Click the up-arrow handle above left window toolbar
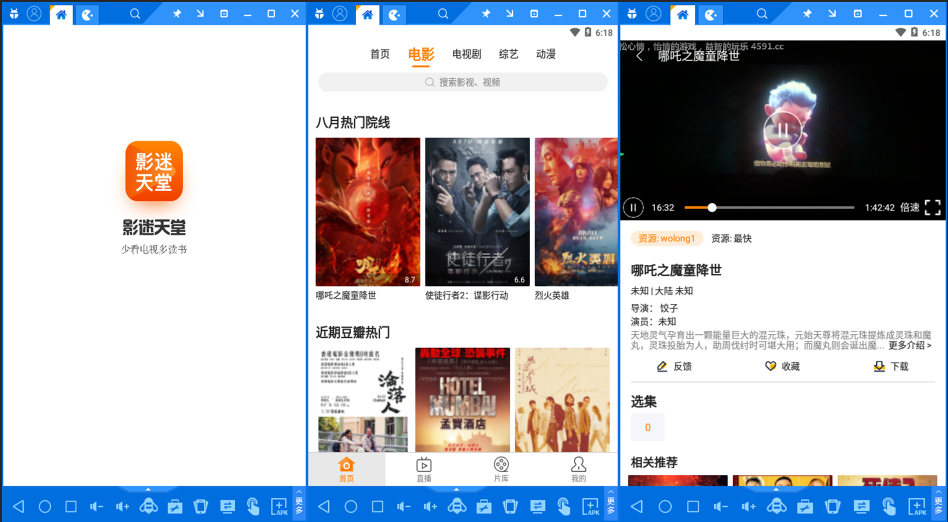948x522 pixels. pyautogui.click(x=148, y=489)
